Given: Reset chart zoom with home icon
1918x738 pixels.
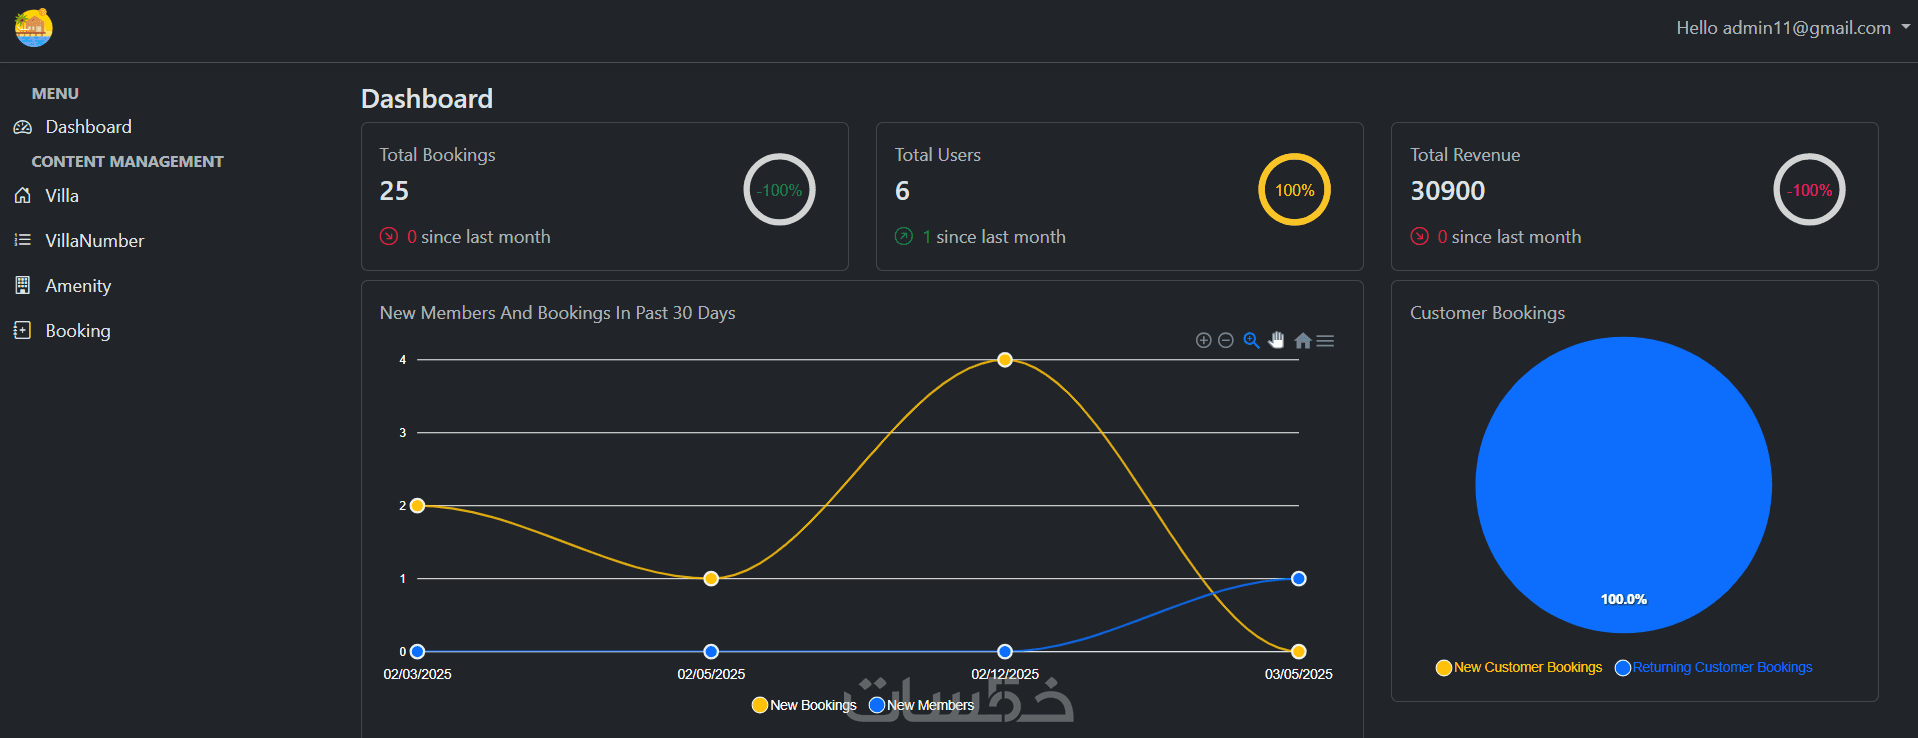Looking at the screenshot, I should pyautogui.click(x=1302, y=341).
